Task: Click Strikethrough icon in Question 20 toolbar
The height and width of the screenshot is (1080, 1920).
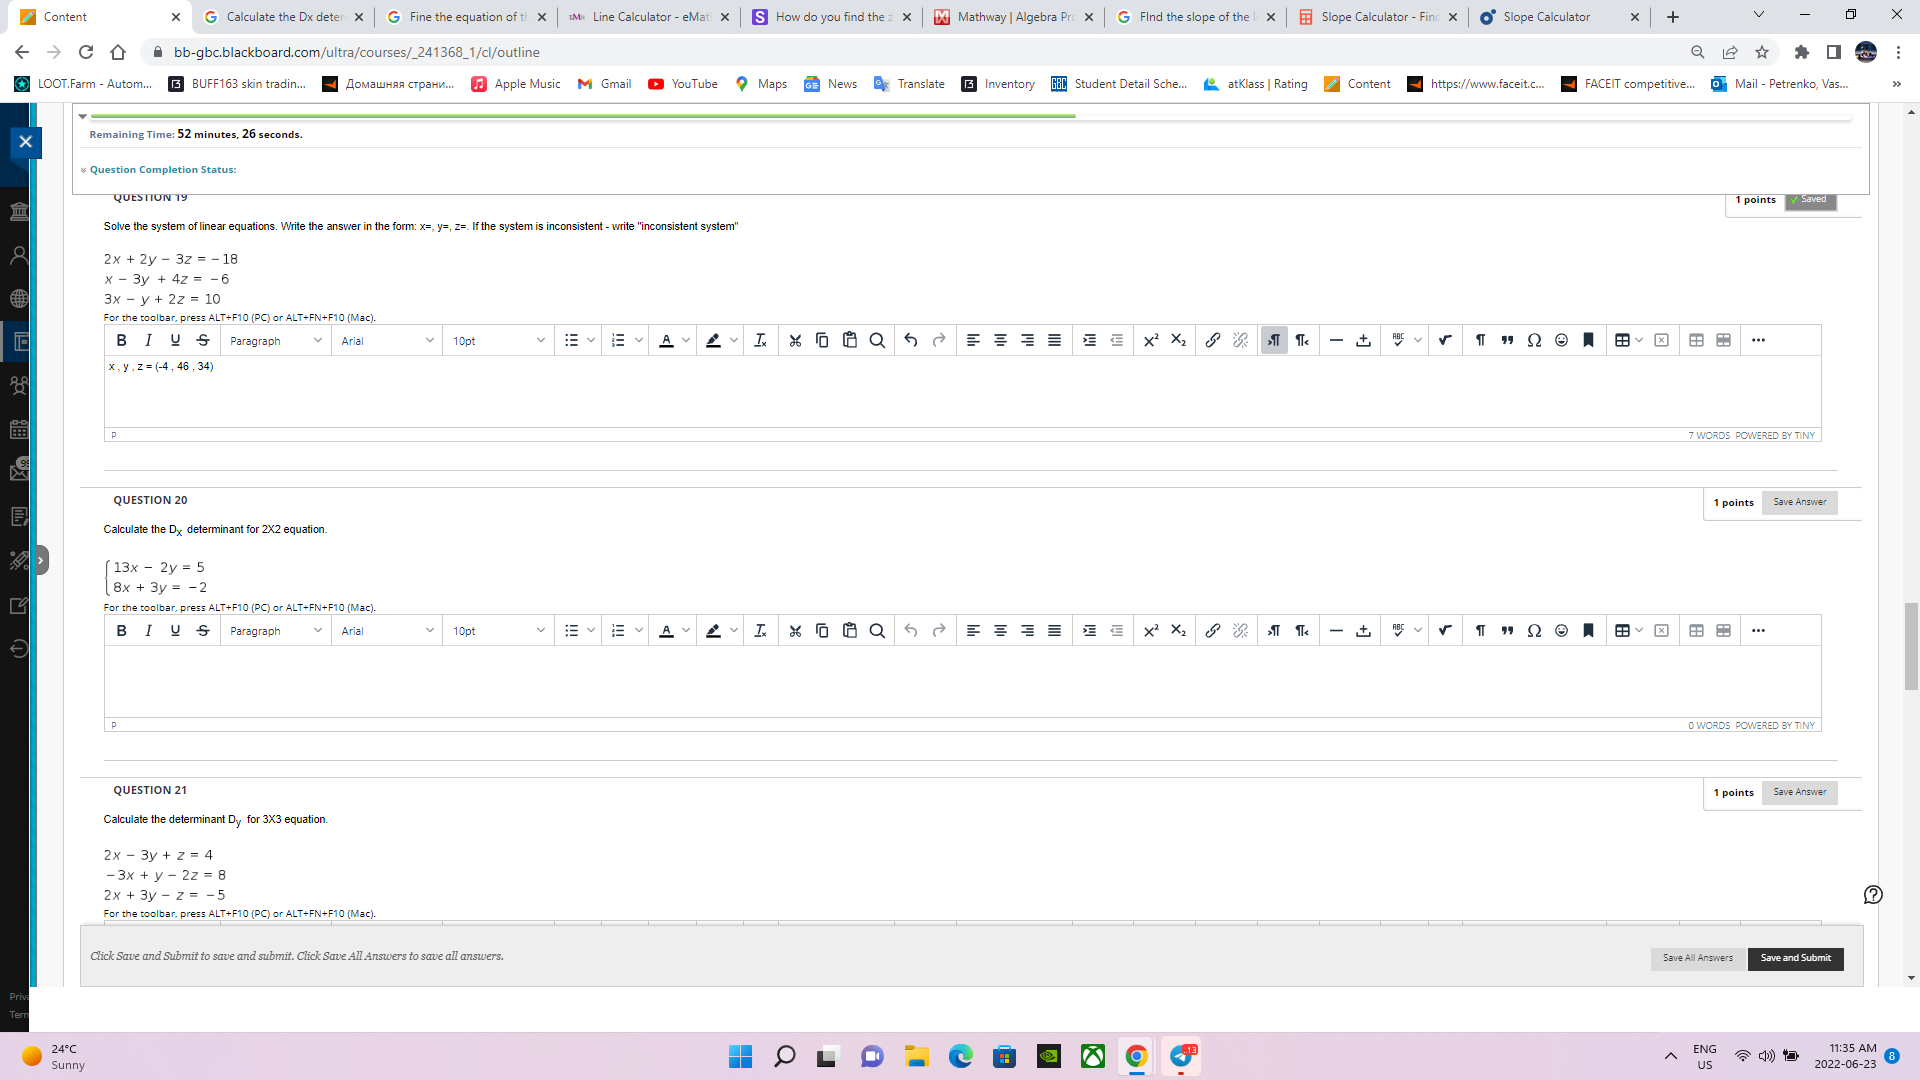Action: click(x=203, y=631)
